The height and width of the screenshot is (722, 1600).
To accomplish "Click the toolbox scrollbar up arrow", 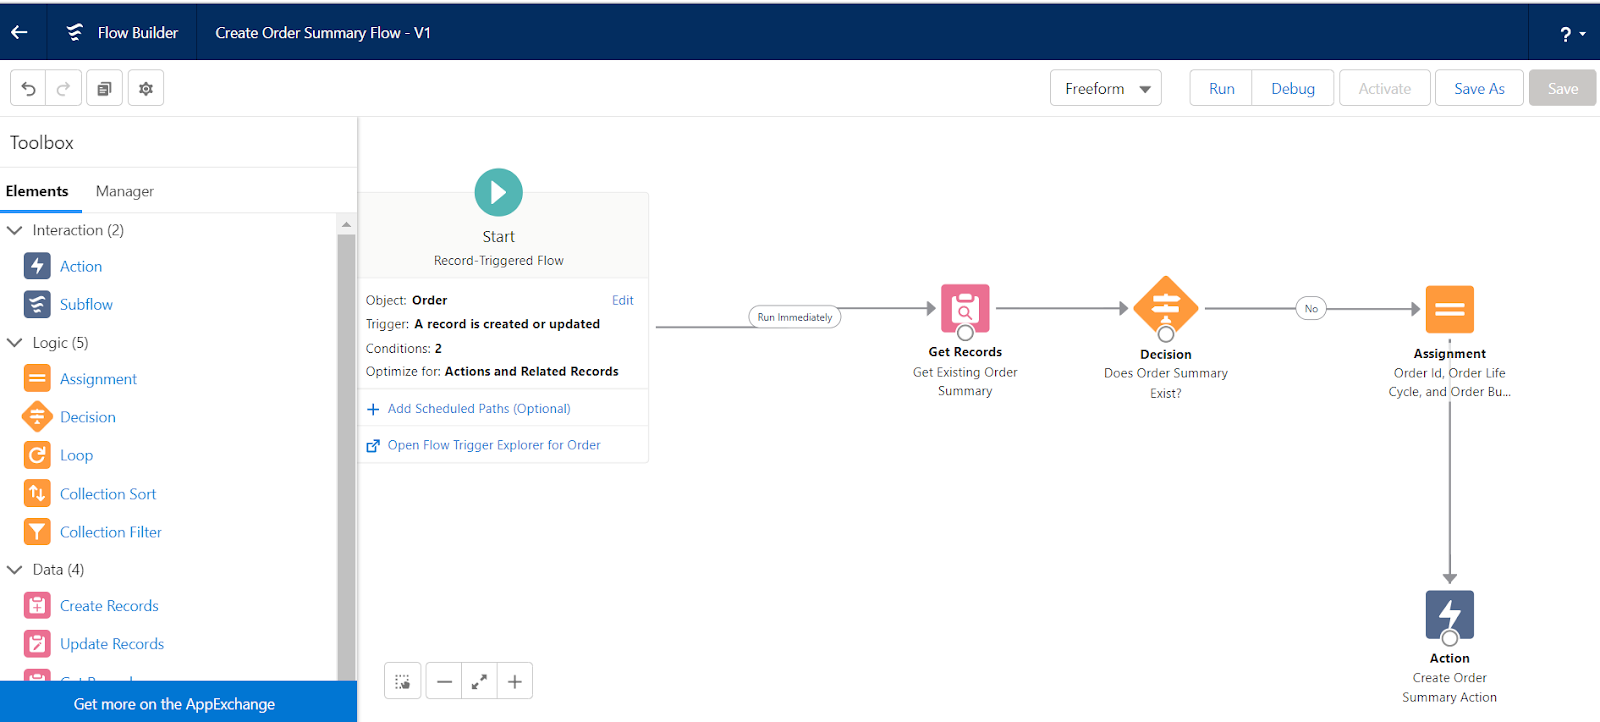I will 346,224.
